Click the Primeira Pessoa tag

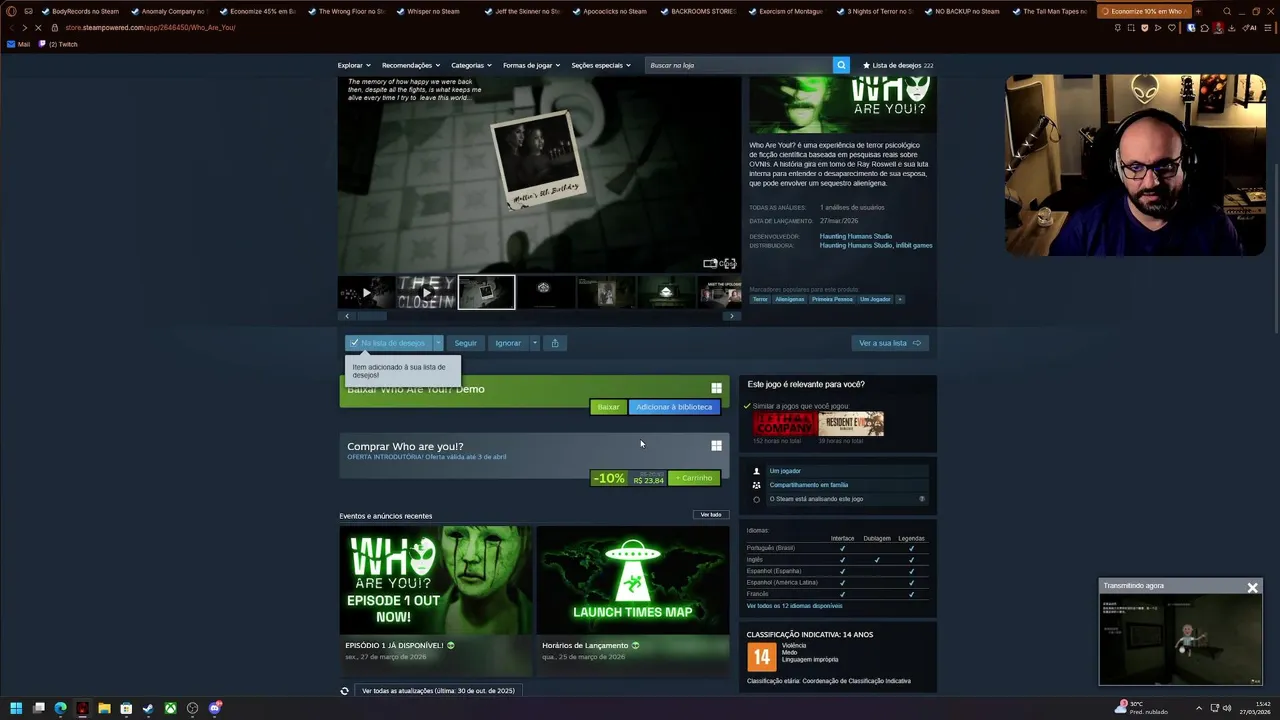832,299
